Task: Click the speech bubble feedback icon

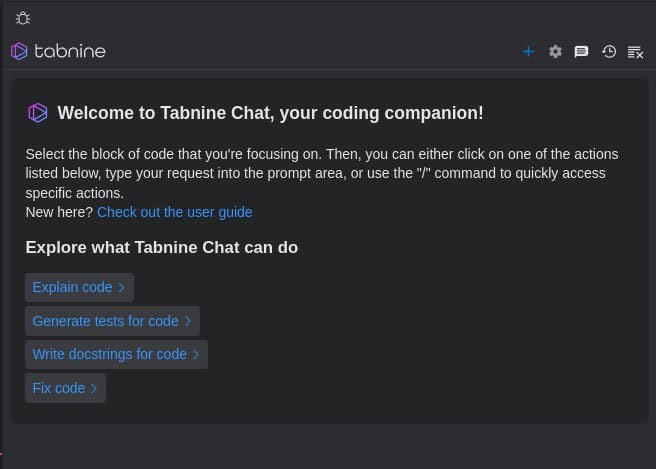Action: point(581,52)
